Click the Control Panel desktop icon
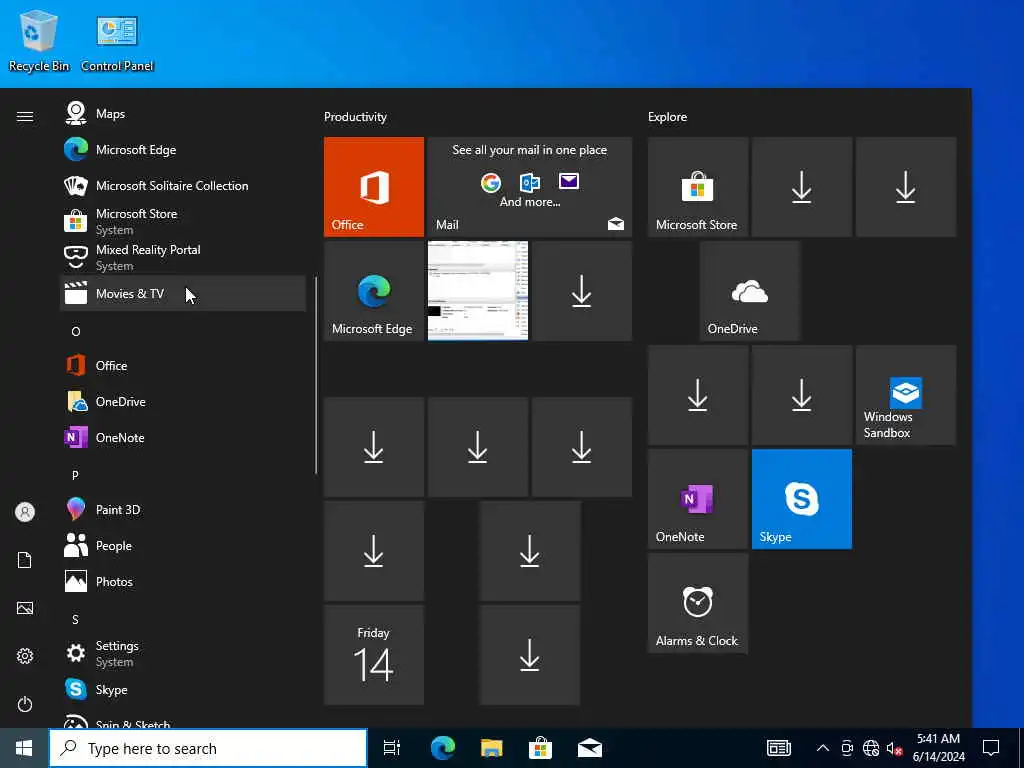Screen dimensions: 1024x768 click(117, 43)
